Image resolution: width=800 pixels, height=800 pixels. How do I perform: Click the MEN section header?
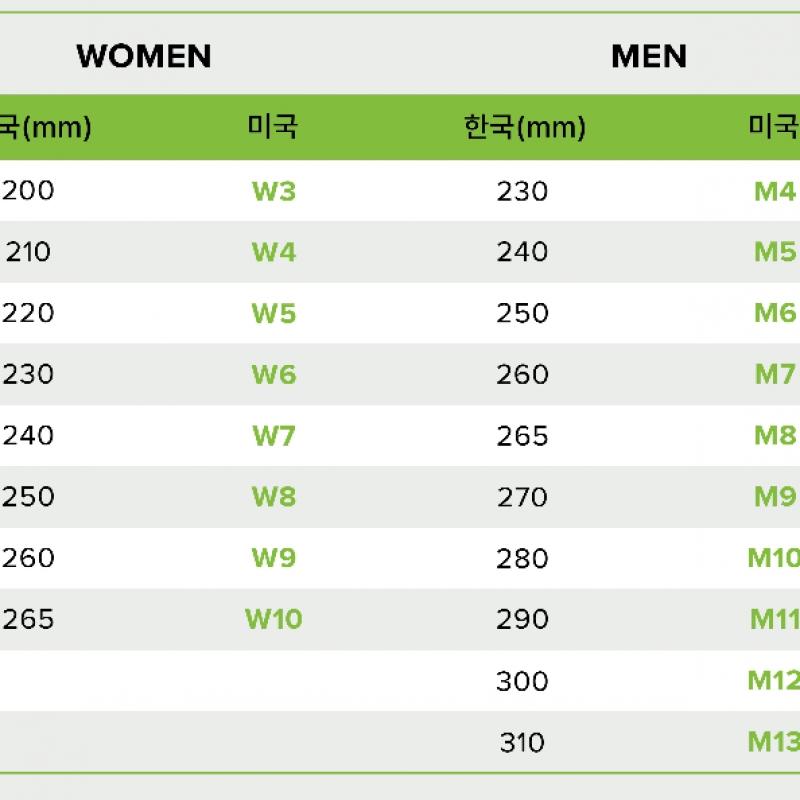[x=648, y=56]
